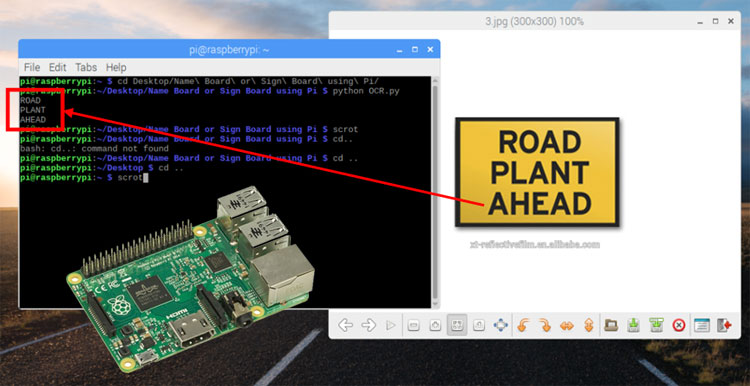This screenshot has height=386, width=750.
Task: Open the Tabs menu in the terminal
Action: [x=86, y=67]
